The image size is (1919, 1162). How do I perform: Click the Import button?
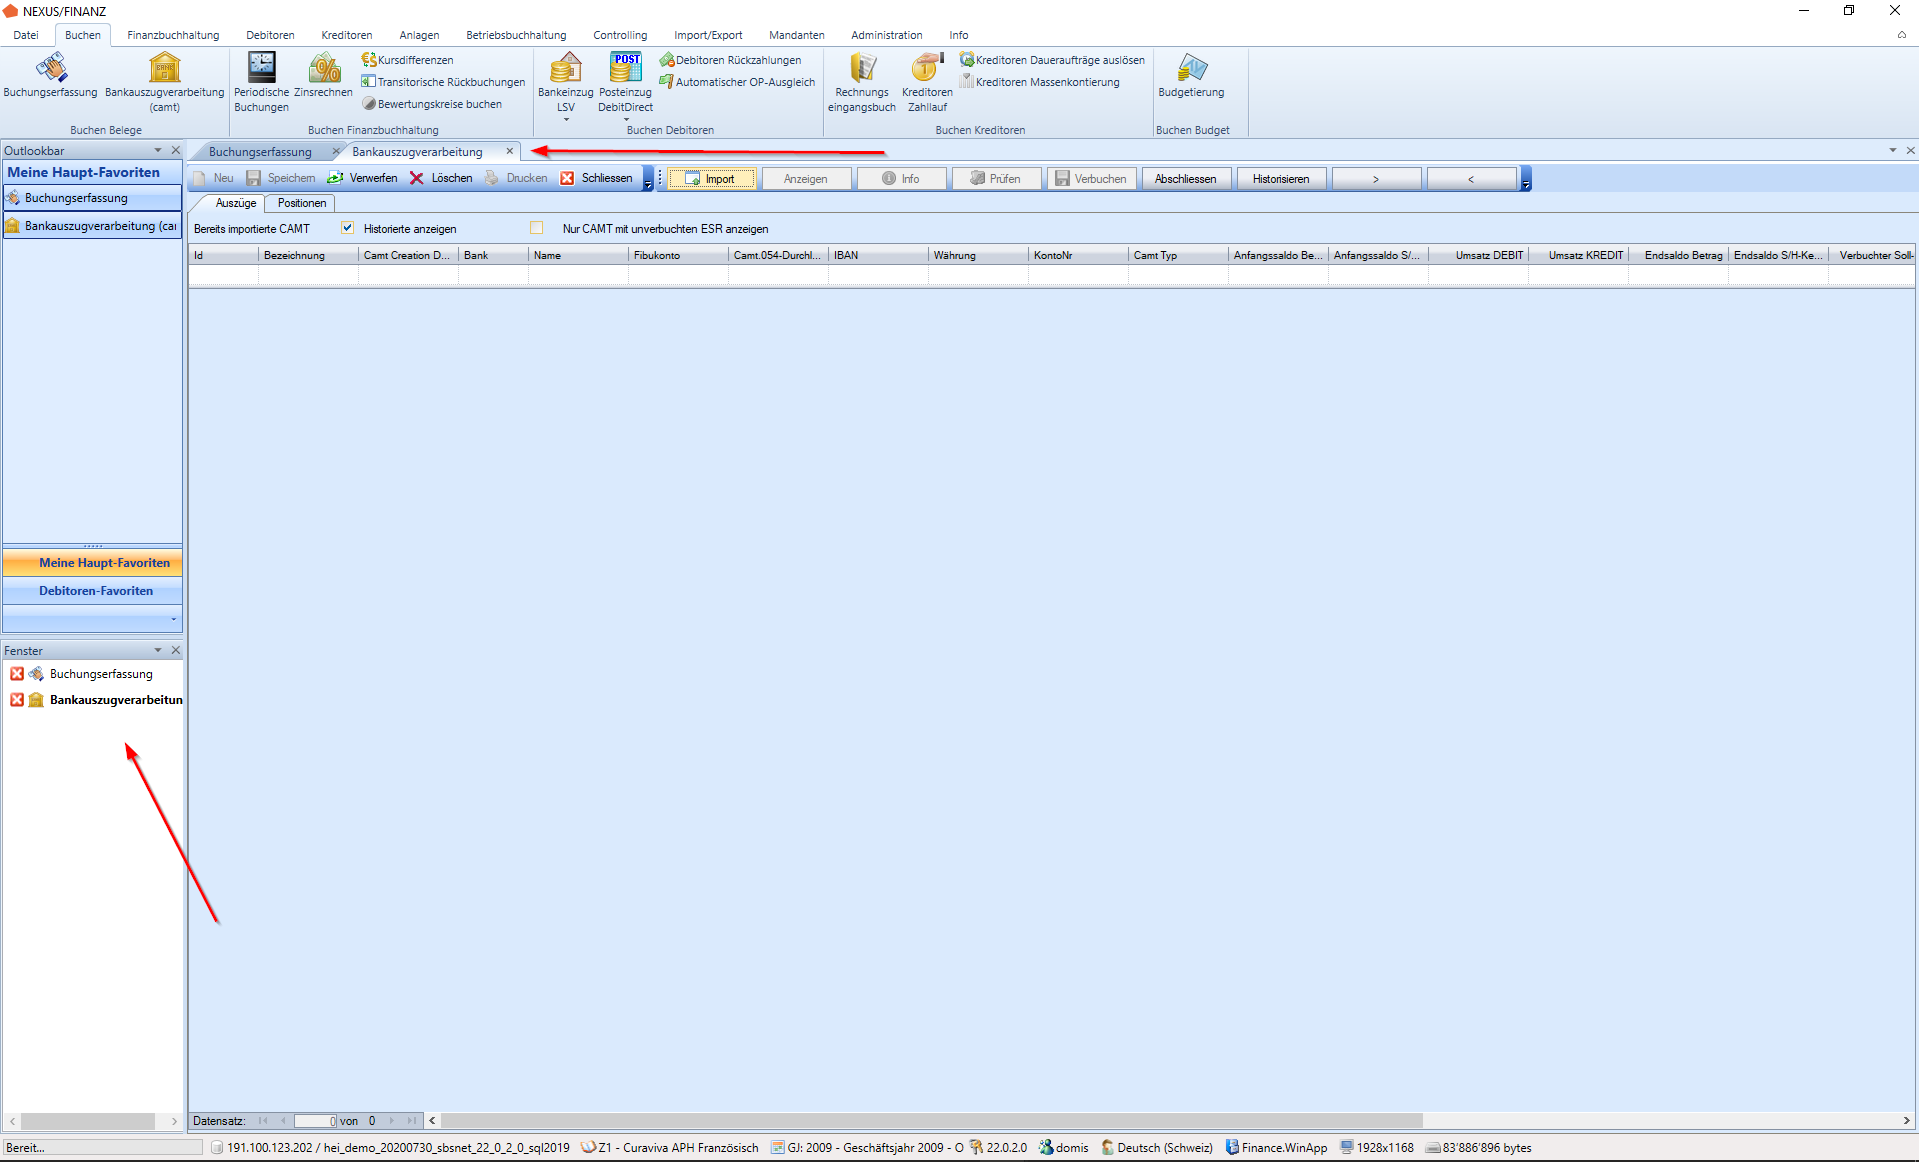click(x=712, y=179)
